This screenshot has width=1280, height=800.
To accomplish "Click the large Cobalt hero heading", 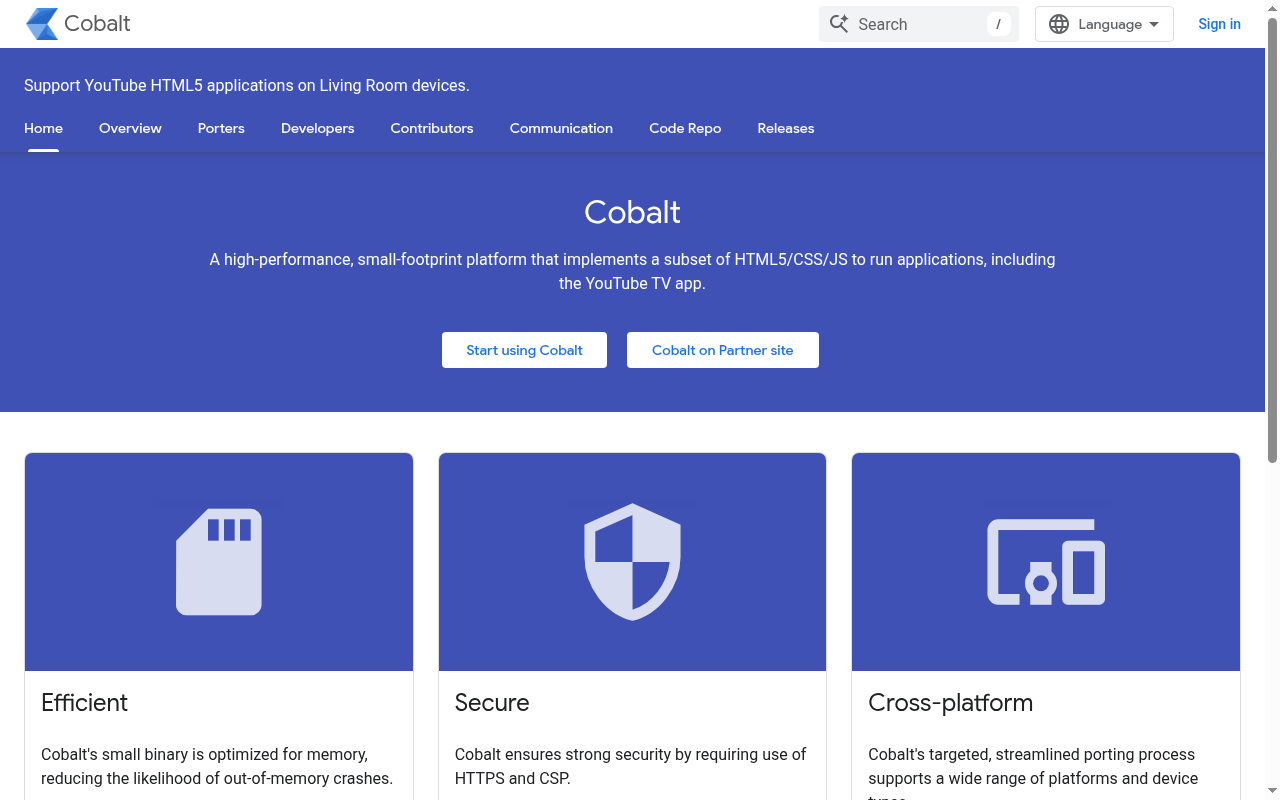I will click(x=632, y=212).
